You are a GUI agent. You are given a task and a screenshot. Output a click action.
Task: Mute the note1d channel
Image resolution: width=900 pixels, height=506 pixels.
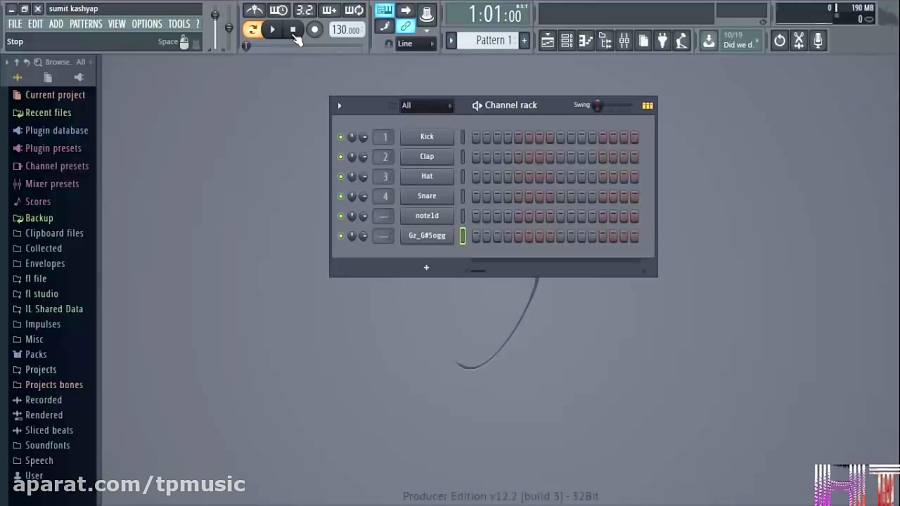pos(340,216)
